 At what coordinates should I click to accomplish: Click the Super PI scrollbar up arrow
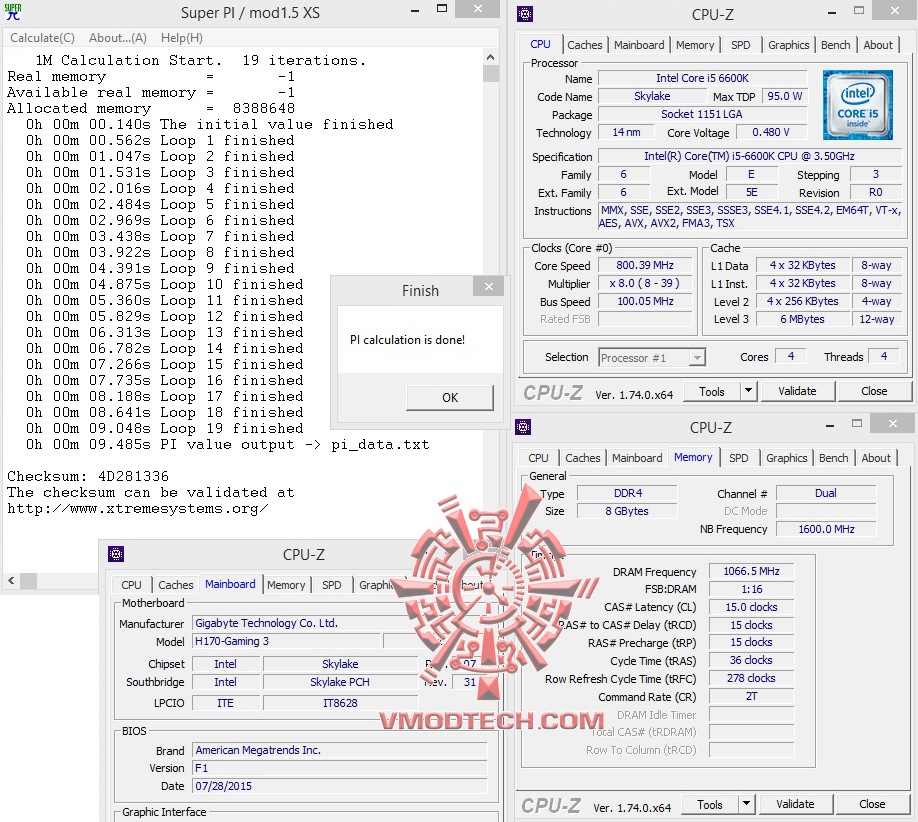click(491, 57)
